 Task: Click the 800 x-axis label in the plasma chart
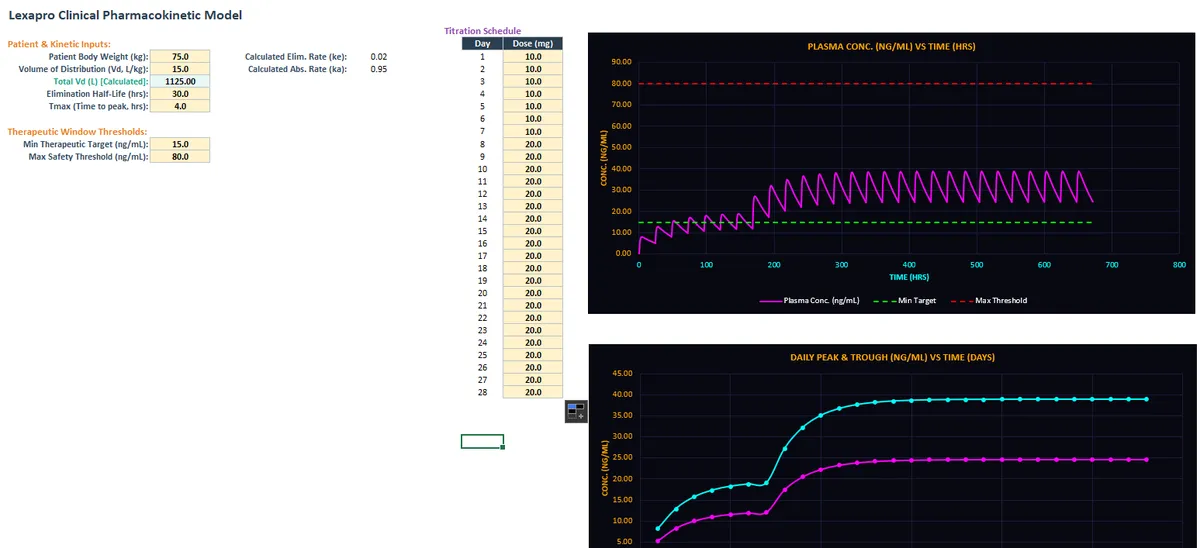(x=1180, y=265)
